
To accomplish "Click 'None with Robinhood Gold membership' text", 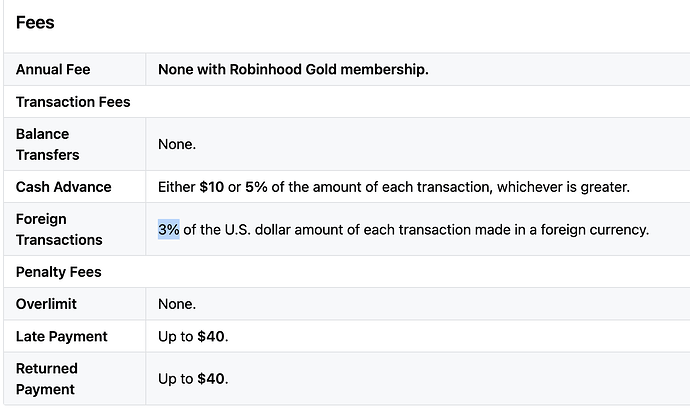I will coord(293,70).
